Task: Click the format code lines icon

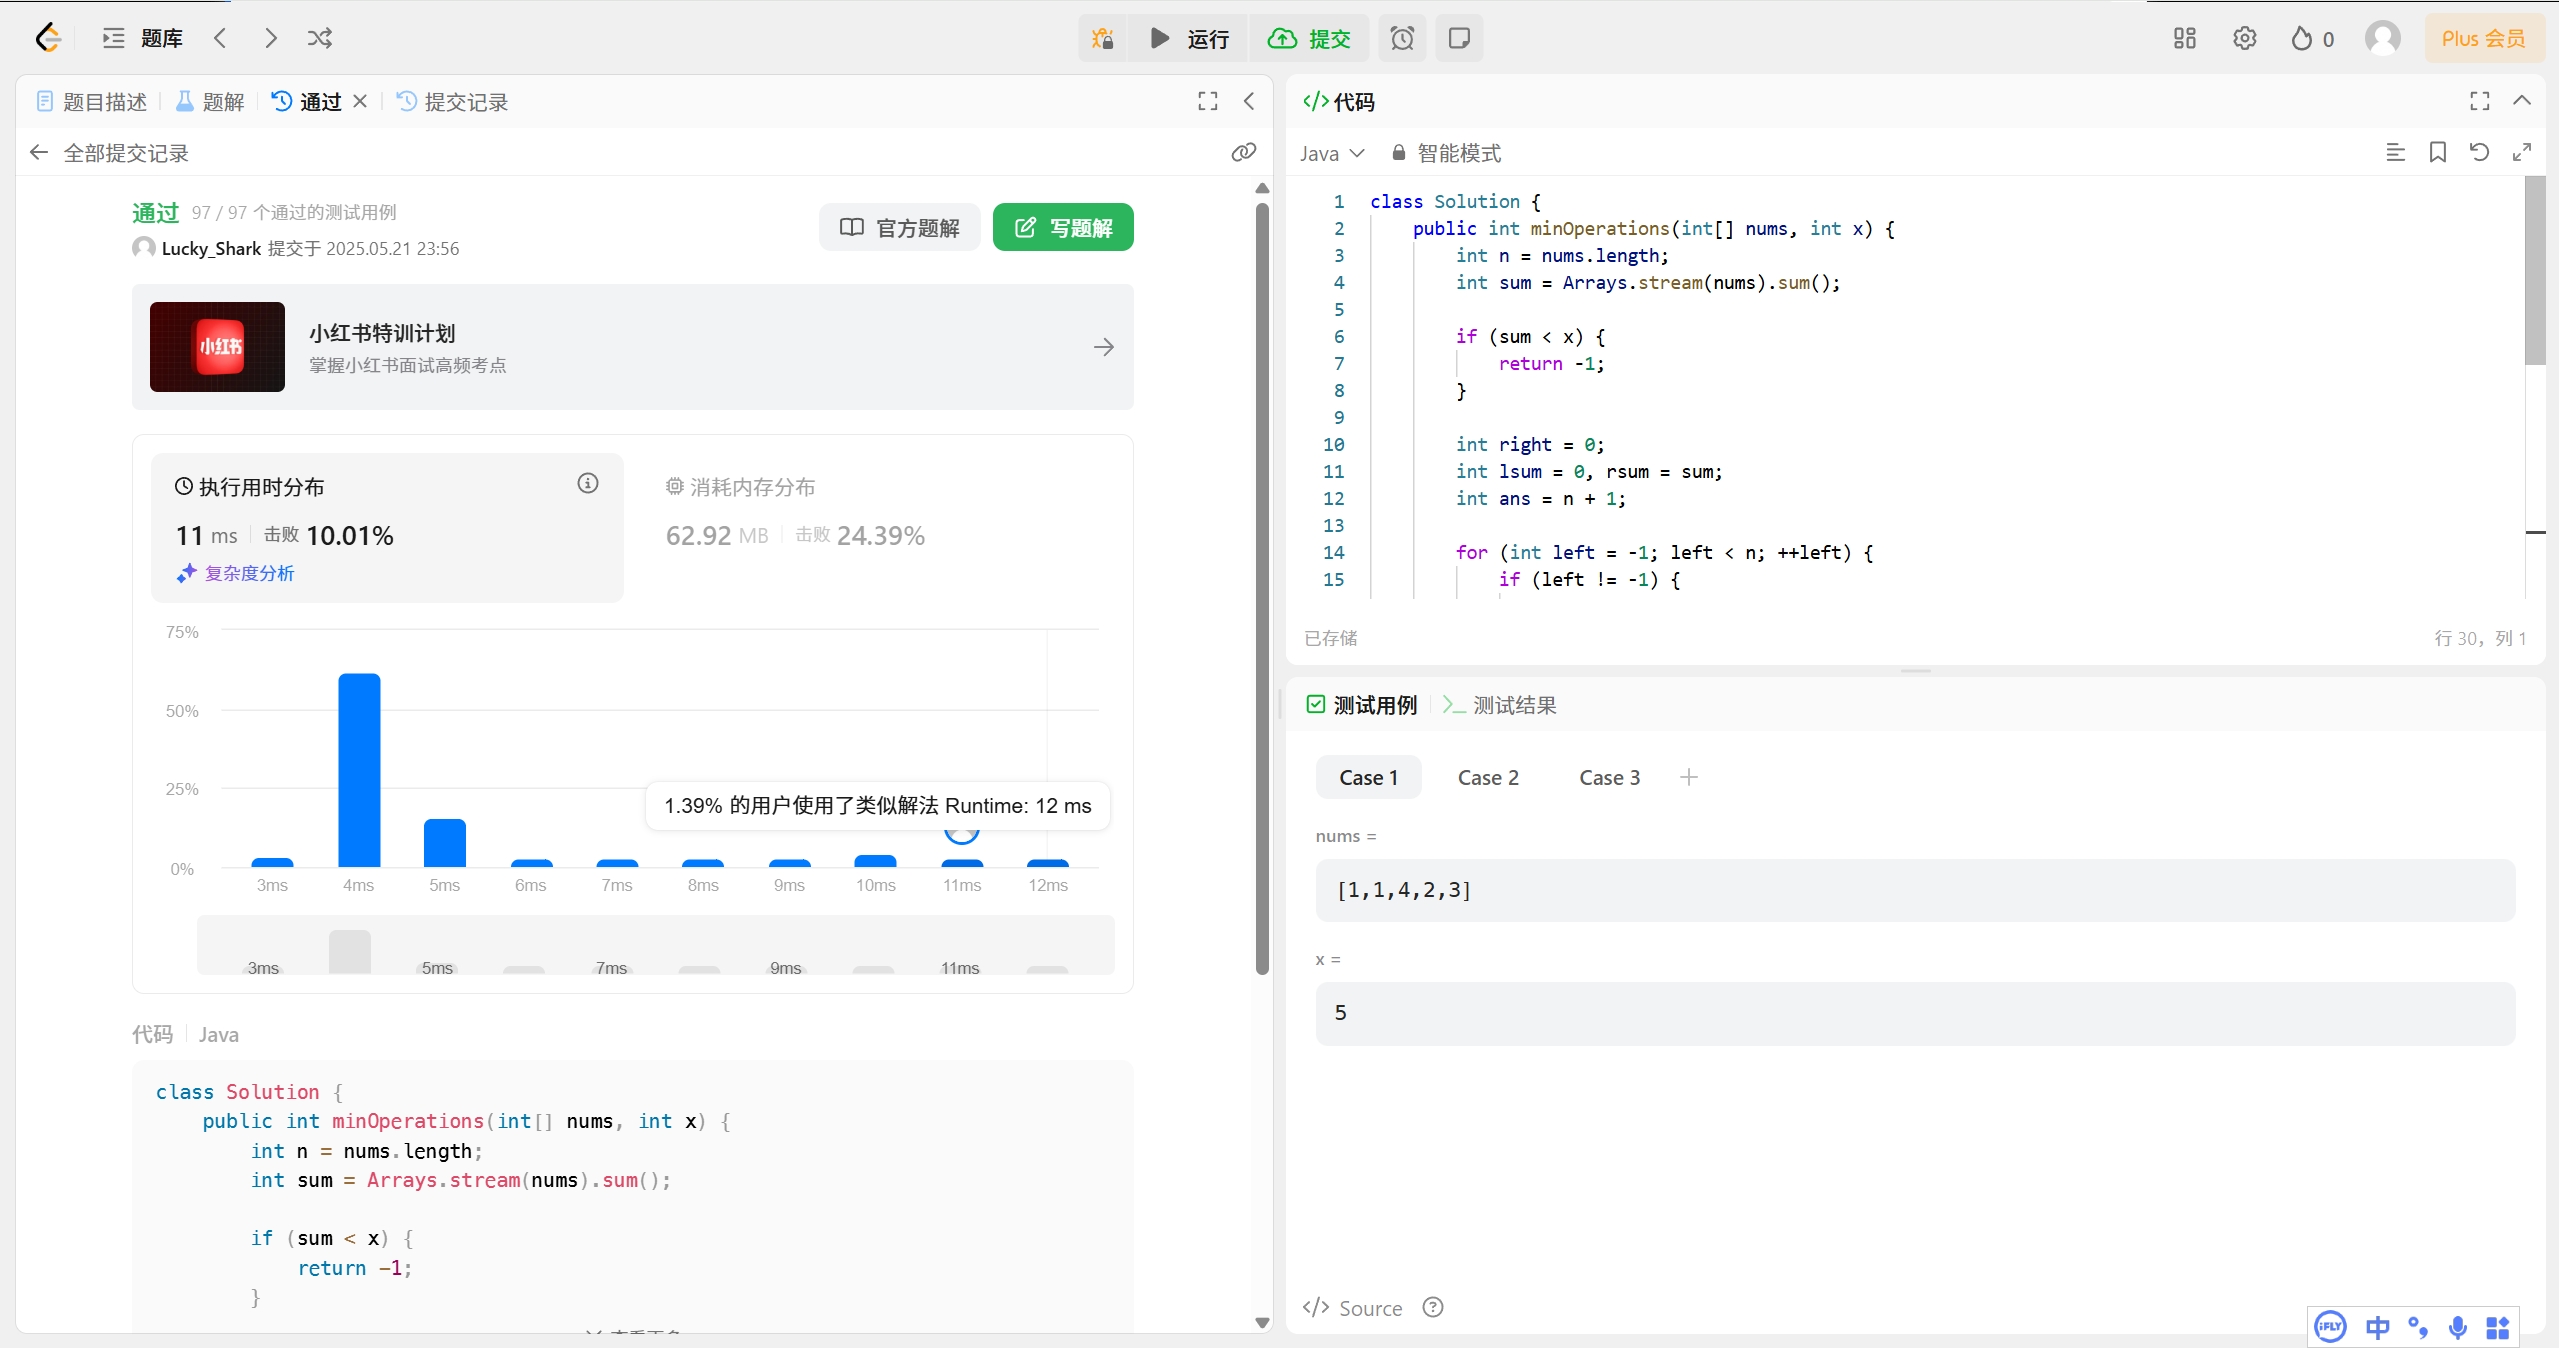Action: coord(2395,152)
